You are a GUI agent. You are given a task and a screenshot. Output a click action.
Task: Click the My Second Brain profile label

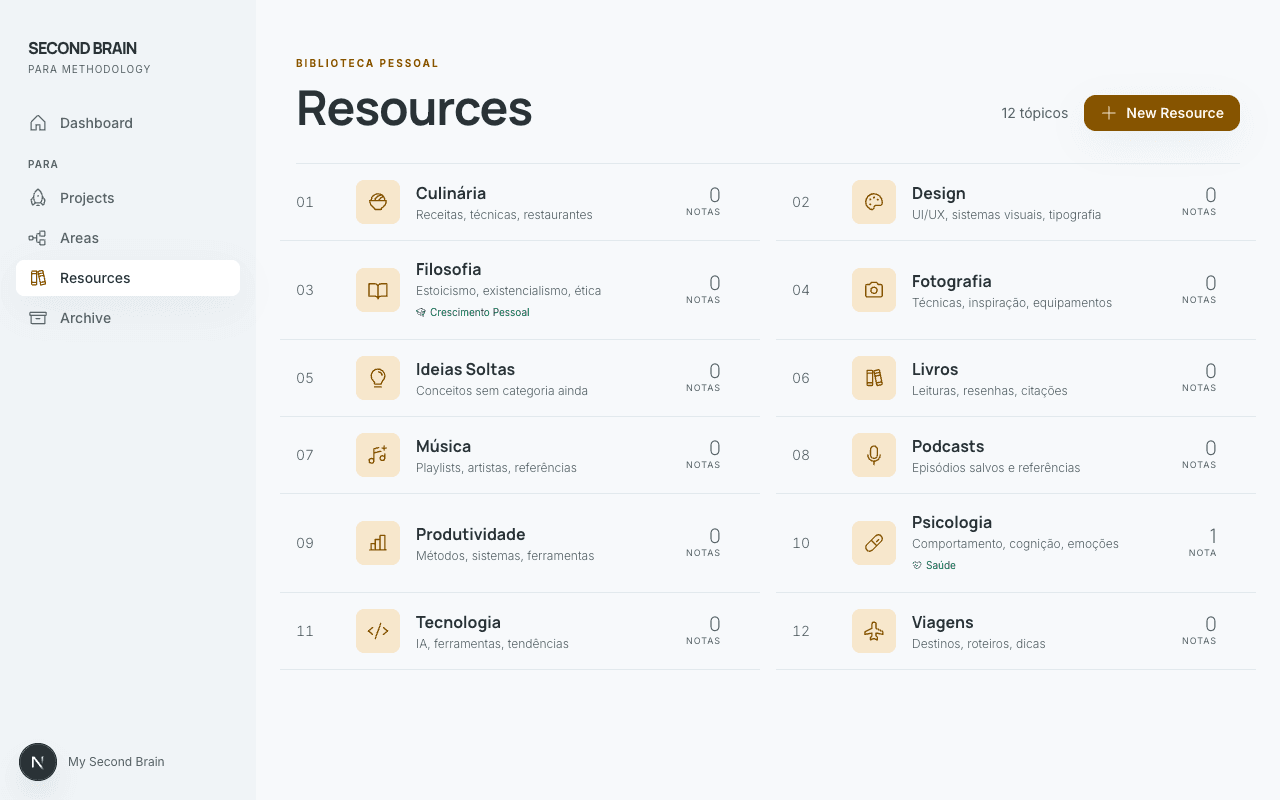(x=116, y=762)
